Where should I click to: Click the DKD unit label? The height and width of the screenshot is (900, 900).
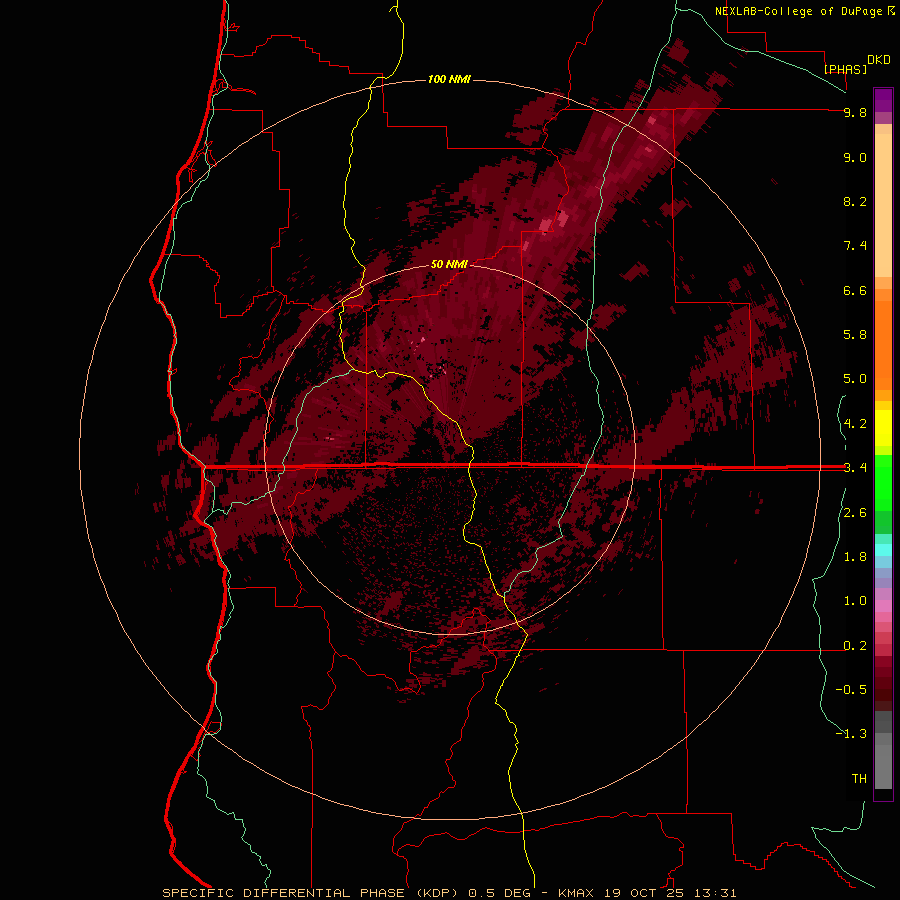coord(878,60)
